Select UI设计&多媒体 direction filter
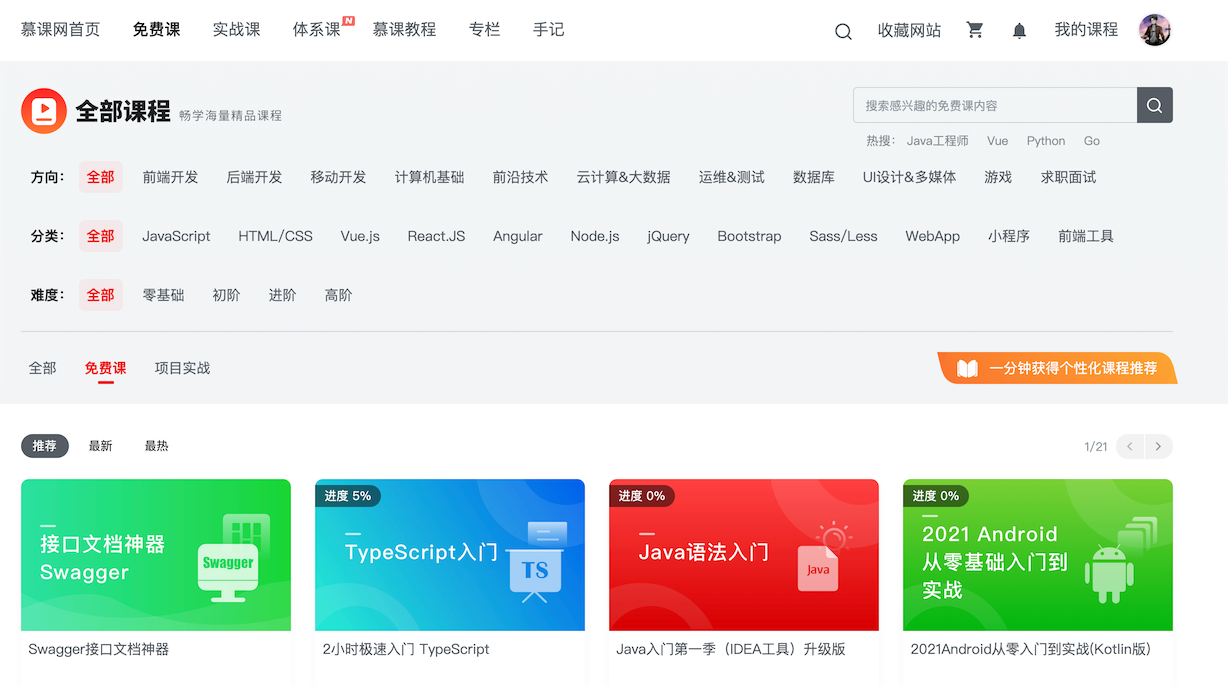Image resolution: width=1228 pixels, height=687 pixels. pyautogui.click(x=910, y=177)
